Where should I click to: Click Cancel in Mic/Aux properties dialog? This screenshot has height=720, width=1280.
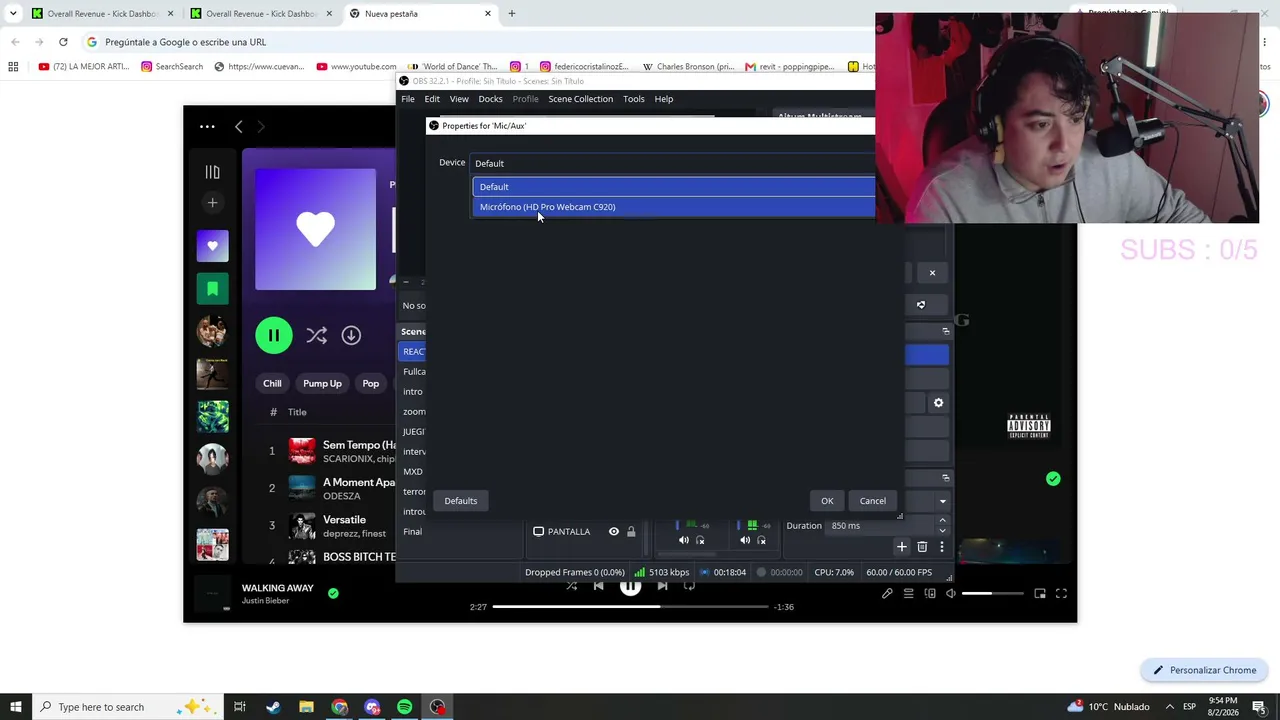[x=872, y=501]
